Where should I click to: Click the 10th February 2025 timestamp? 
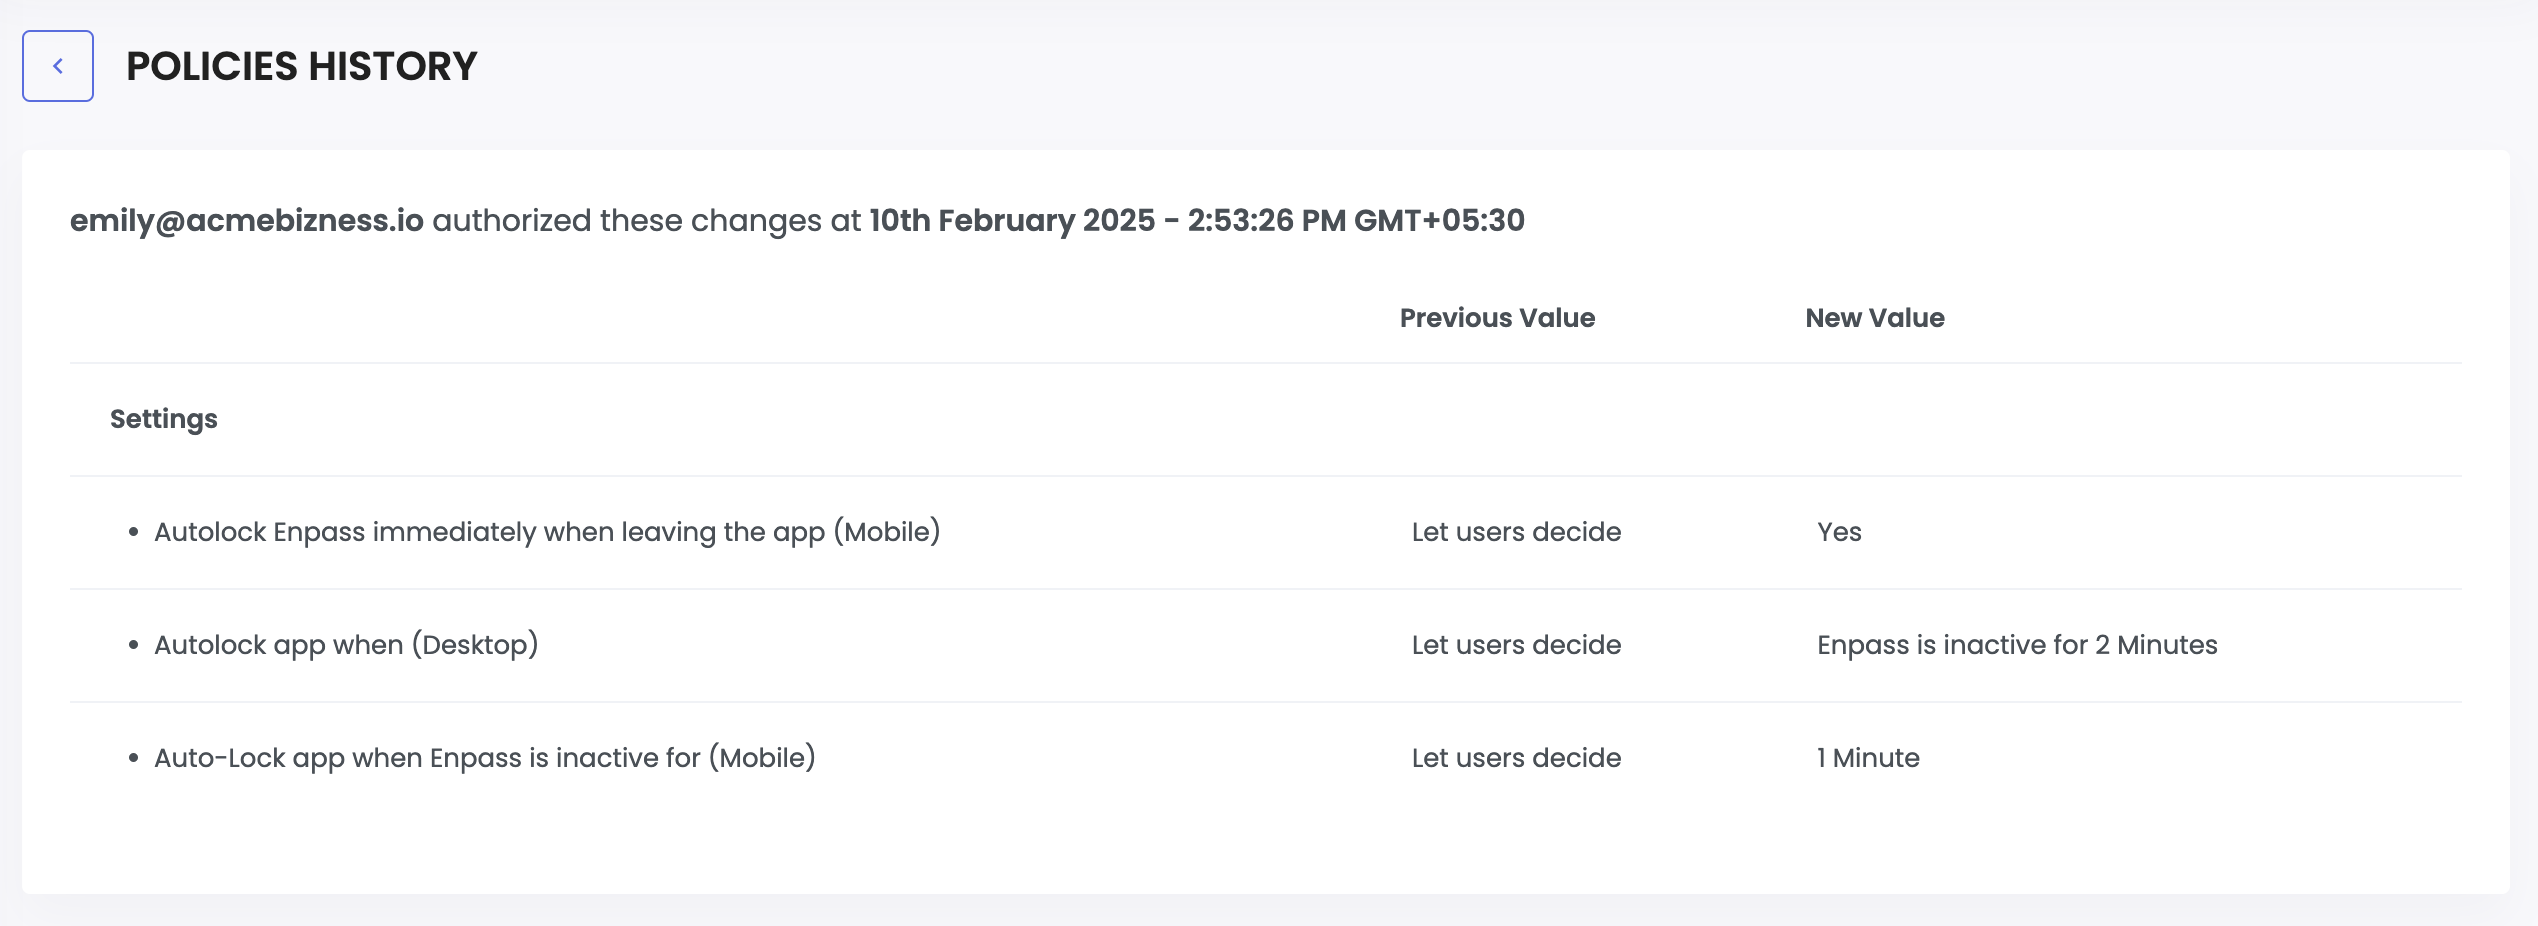pos(1196,220)
